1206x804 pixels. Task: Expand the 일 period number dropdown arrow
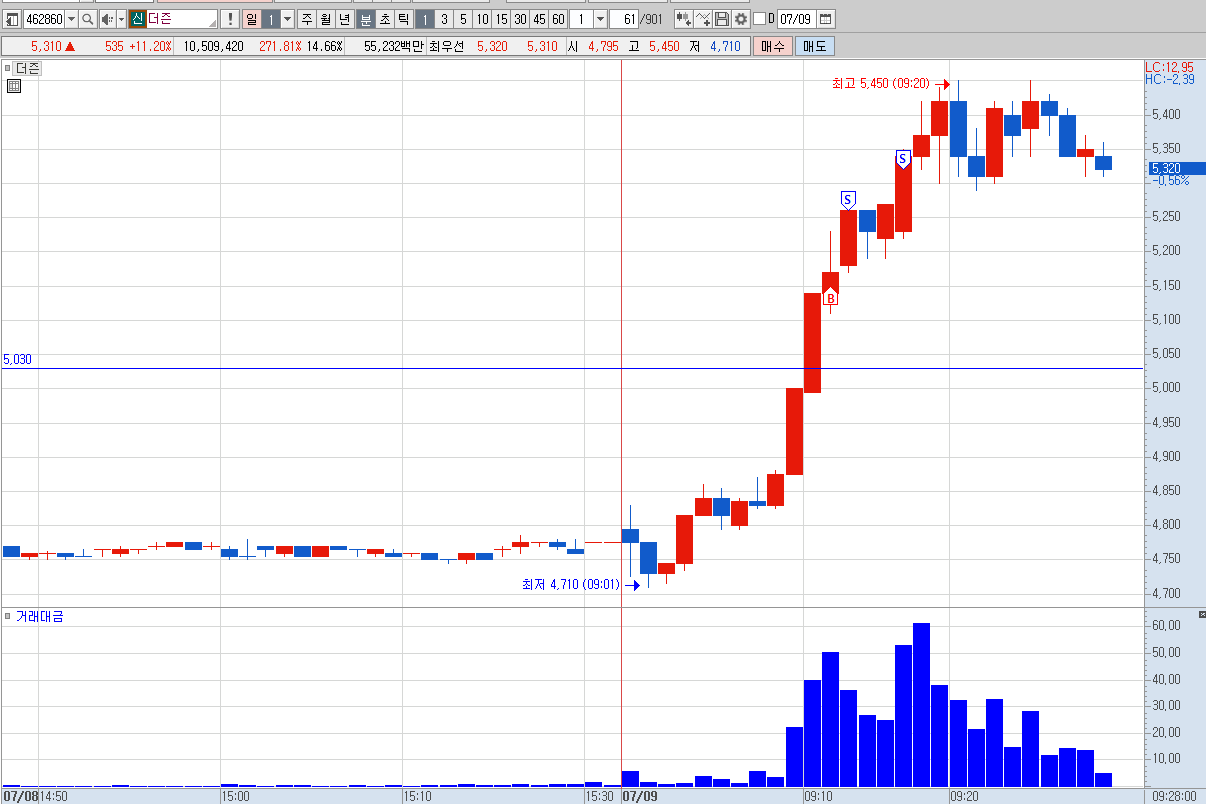coord(288,19)
